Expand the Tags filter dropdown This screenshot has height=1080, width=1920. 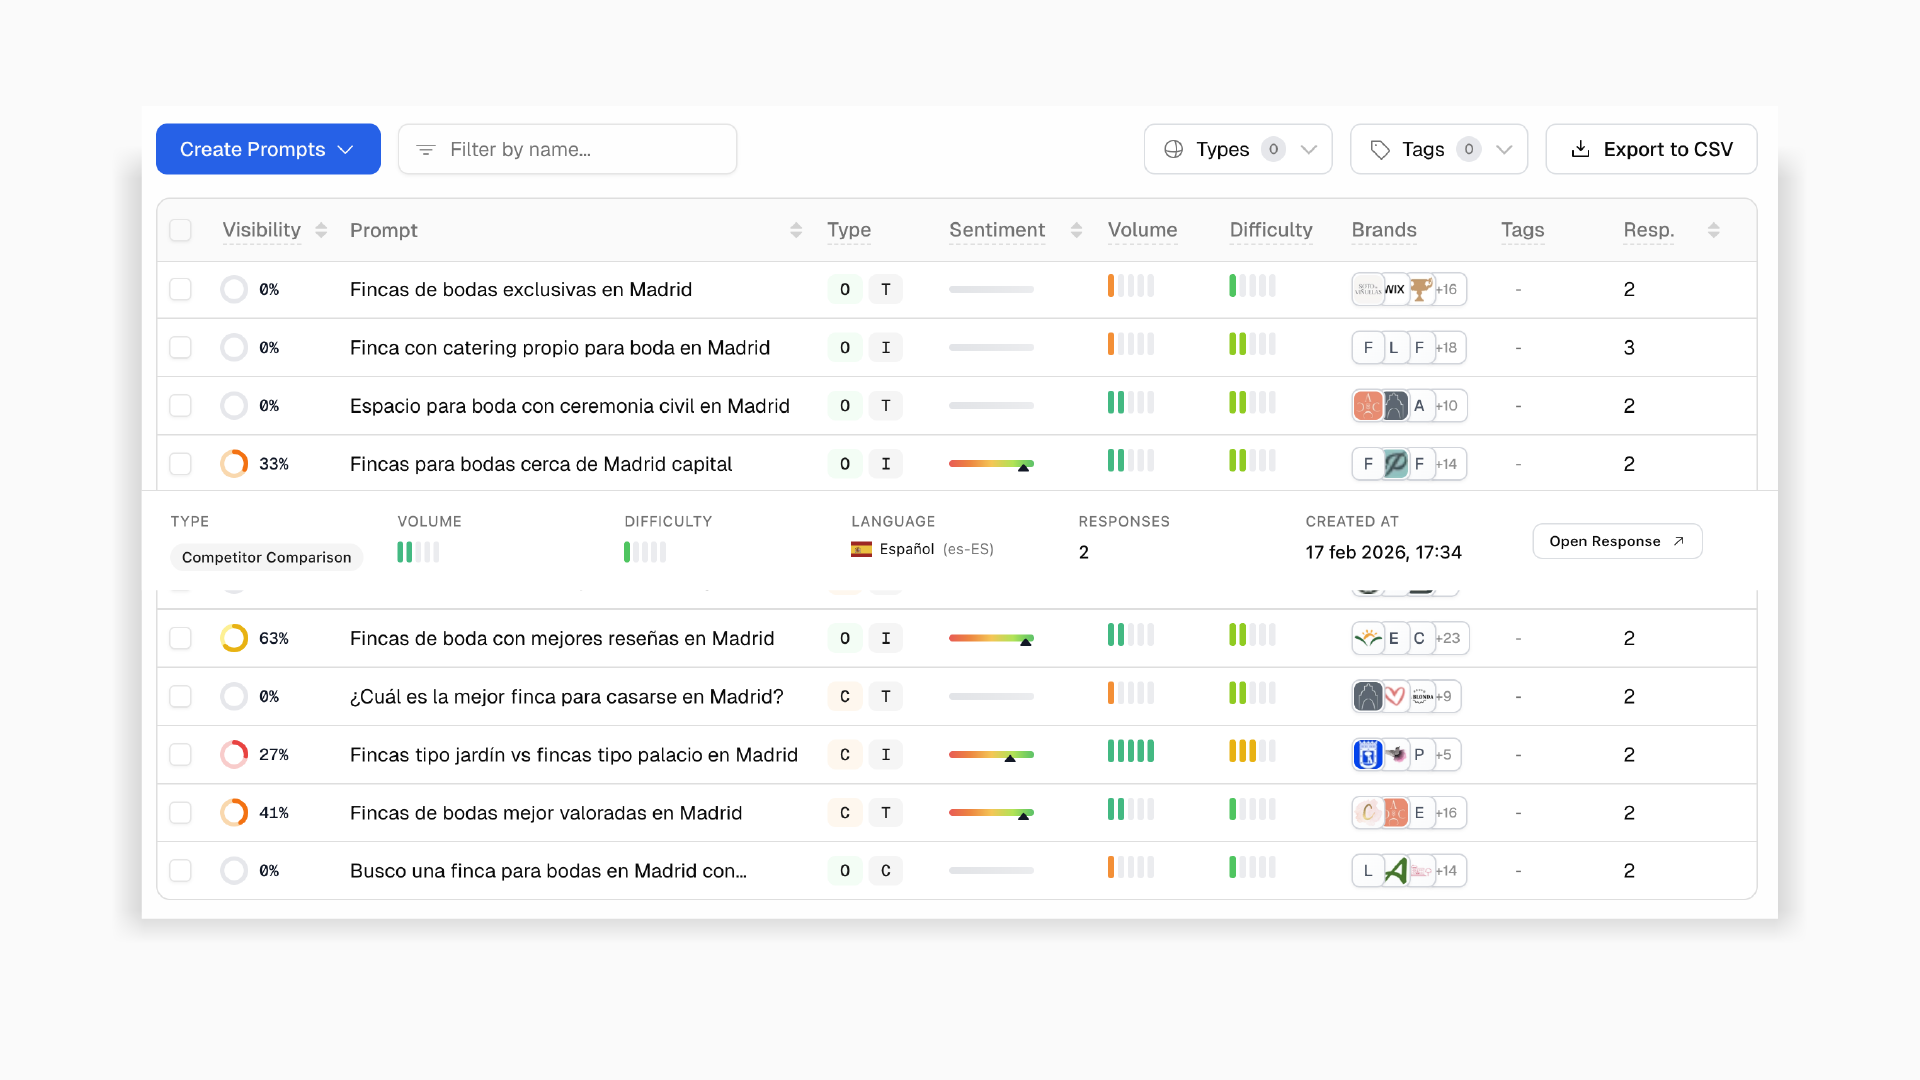pos(1438,149)
